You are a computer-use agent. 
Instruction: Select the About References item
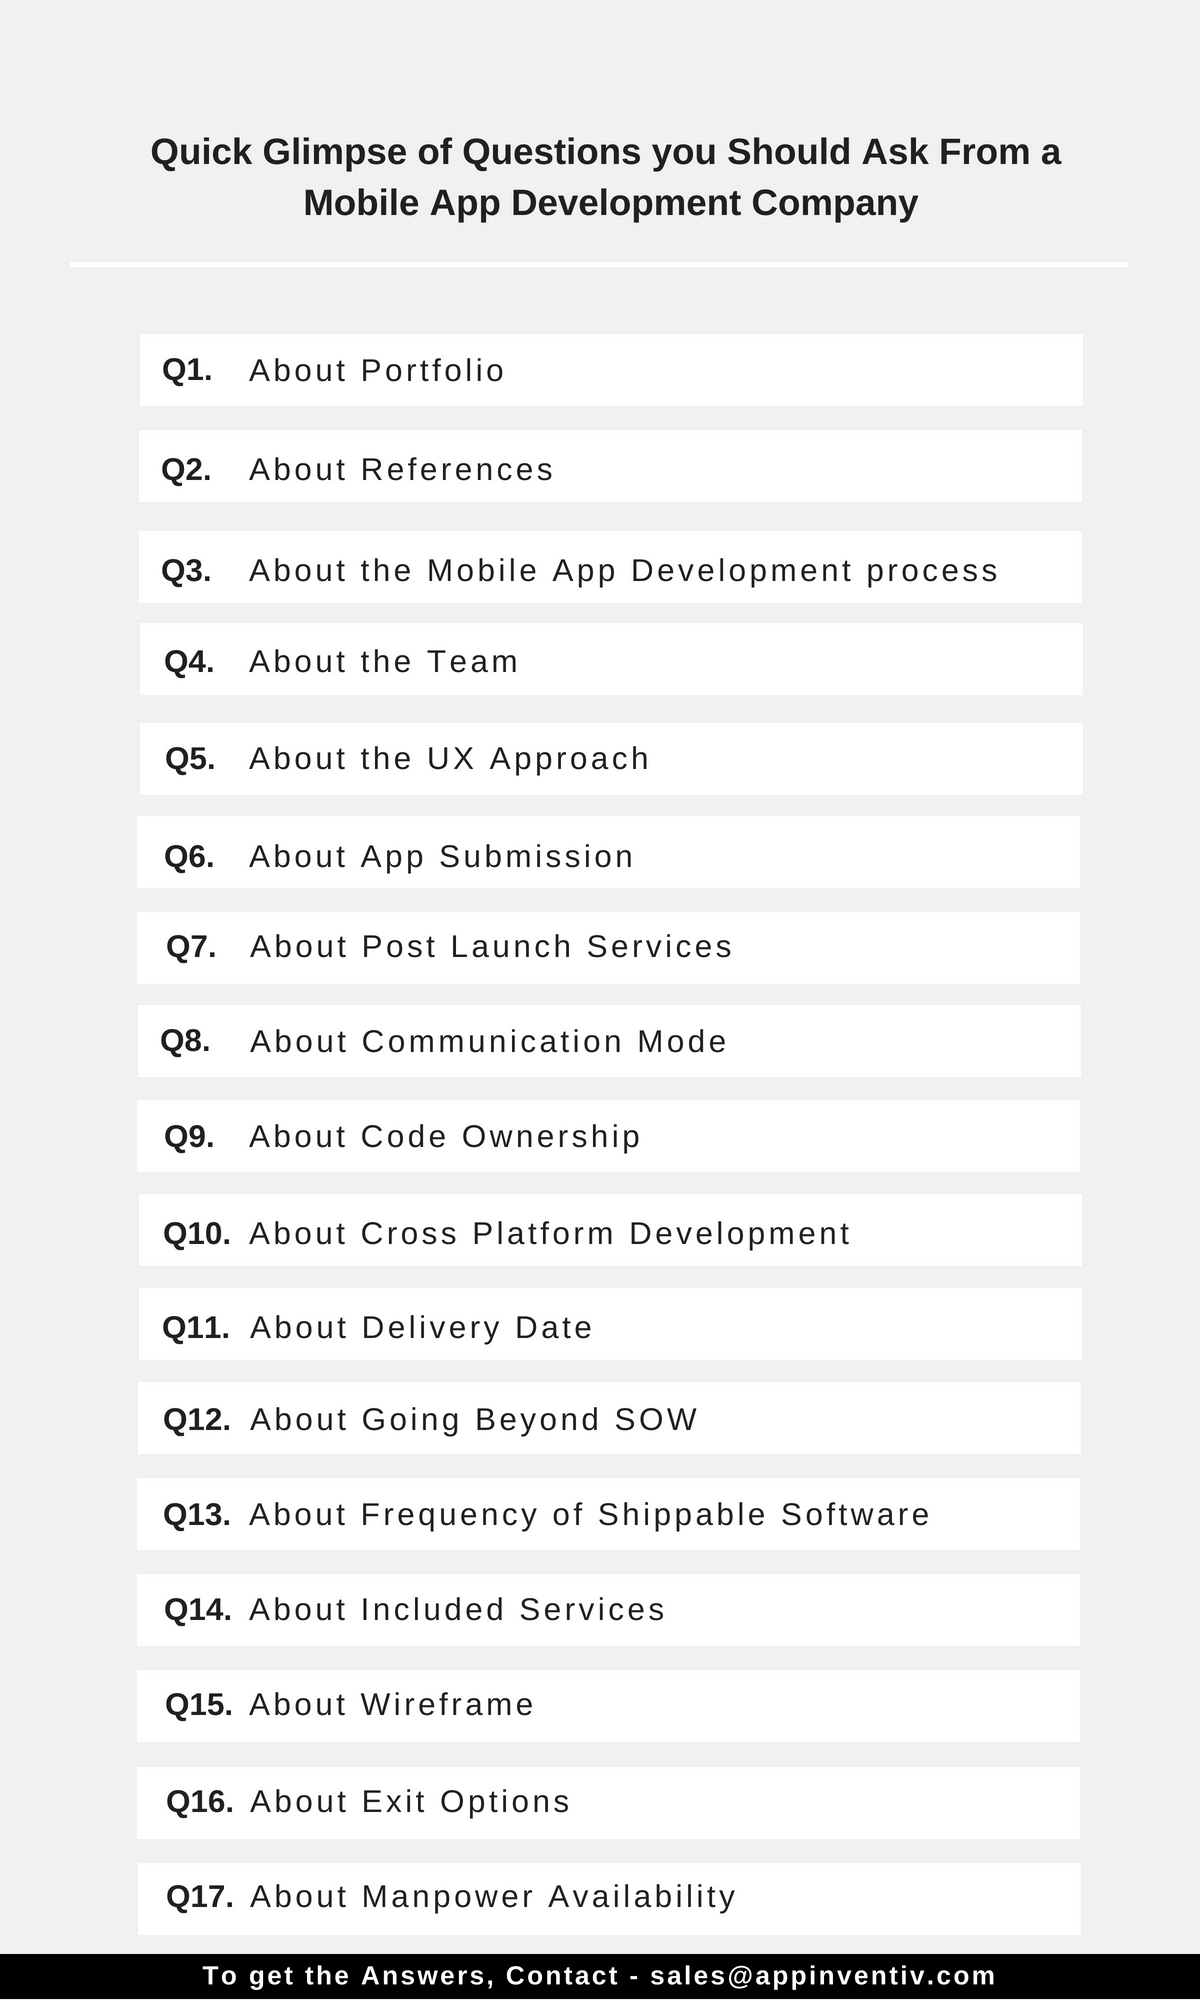pyautogui.click(x=610, y=467)
